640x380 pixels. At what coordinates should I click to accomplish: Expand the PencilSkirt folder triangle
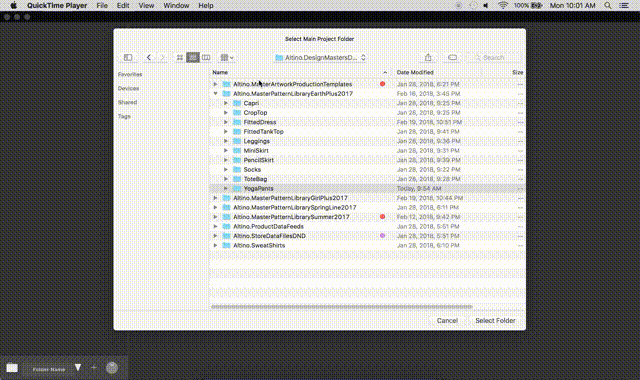(226, 160)
